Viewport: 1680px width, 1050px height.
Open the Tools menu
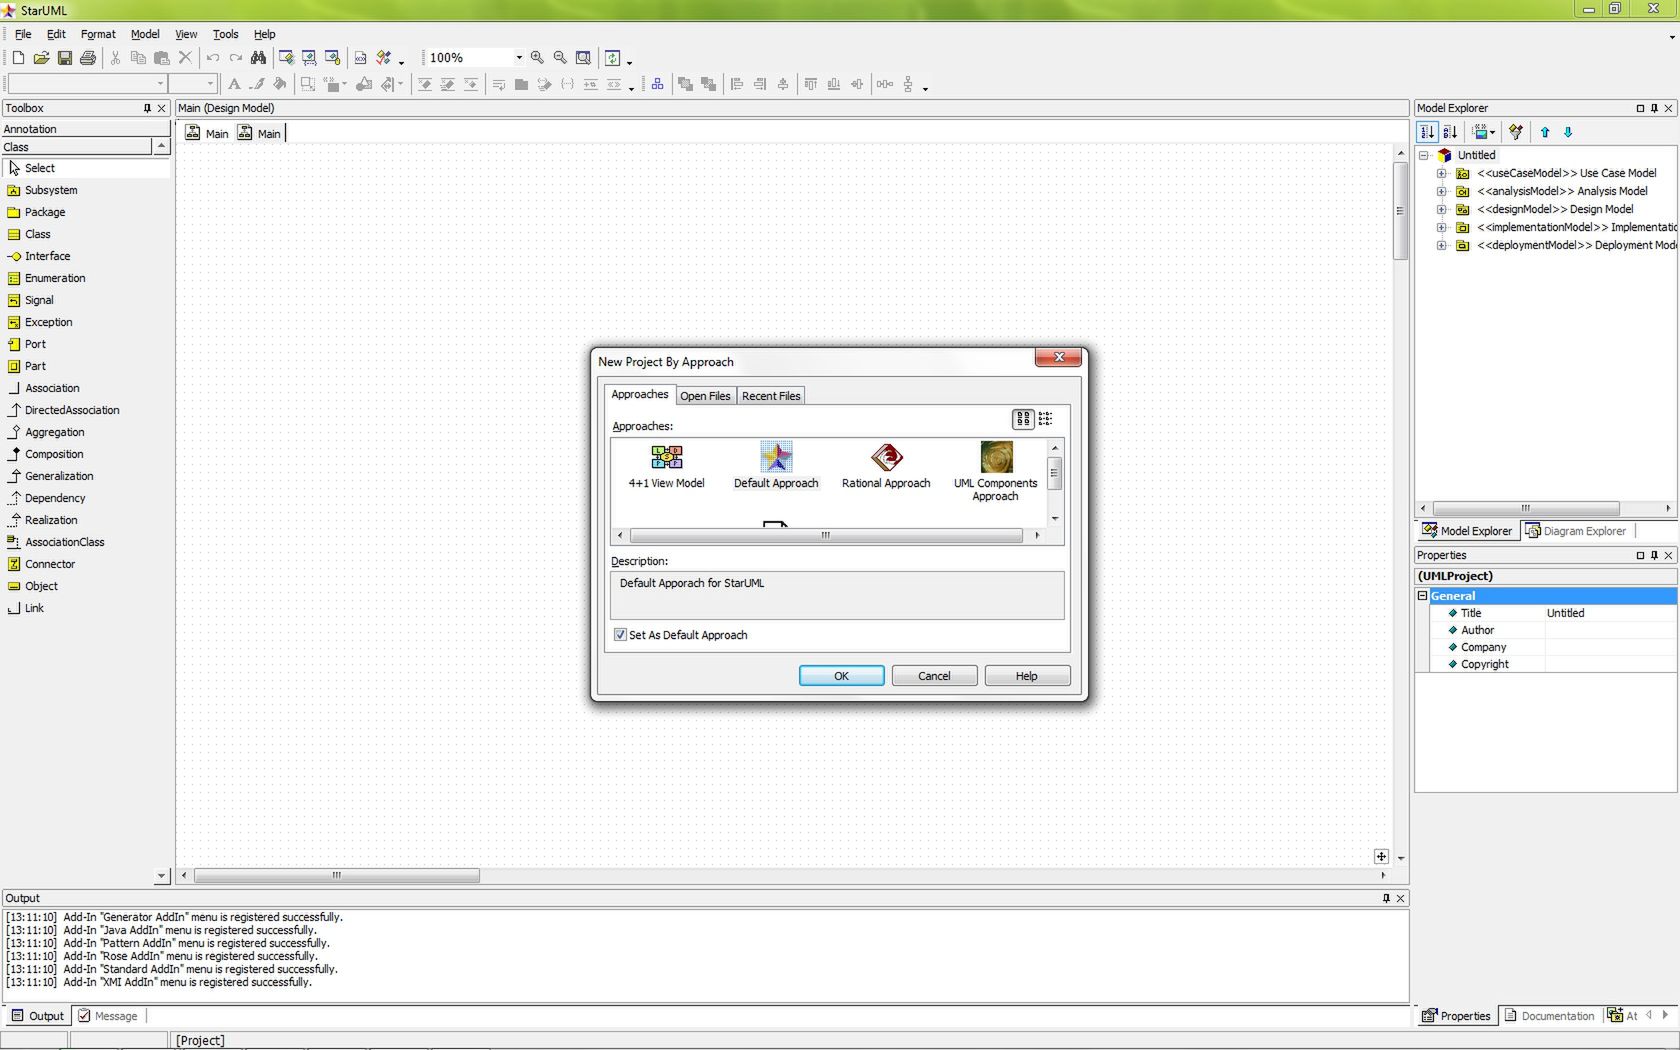click(x=225, y=34)
